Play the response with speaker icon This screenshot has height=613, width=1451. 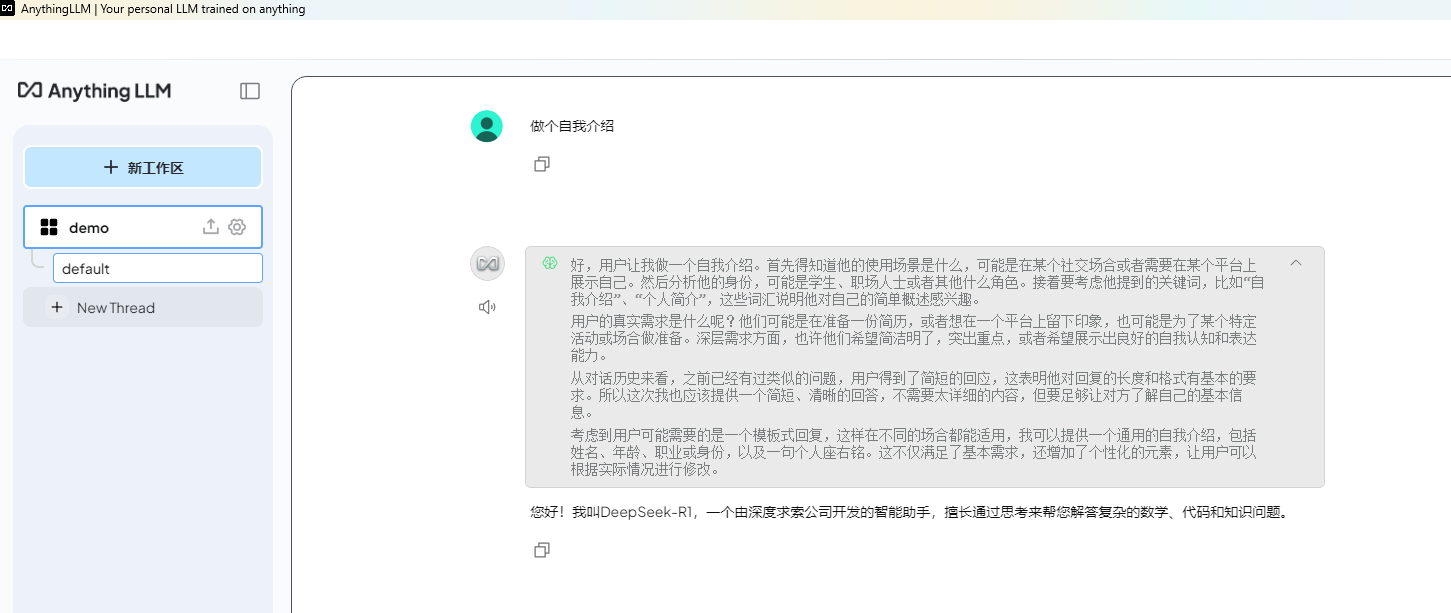pyautogui.click(x=487, y=307)
